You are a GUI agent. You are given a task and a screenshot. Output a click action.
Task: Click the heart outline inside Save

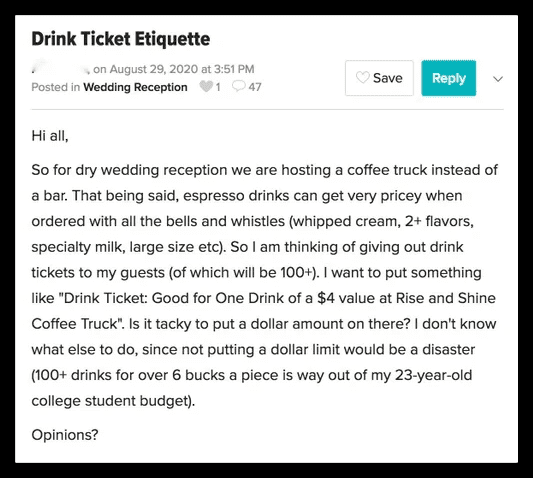point(362,78)
